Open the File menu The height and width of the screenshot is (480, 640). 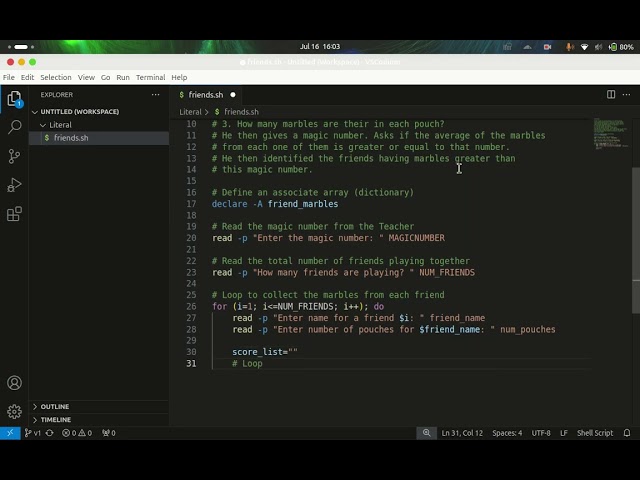pyautogui.click(x=9, y=77)
